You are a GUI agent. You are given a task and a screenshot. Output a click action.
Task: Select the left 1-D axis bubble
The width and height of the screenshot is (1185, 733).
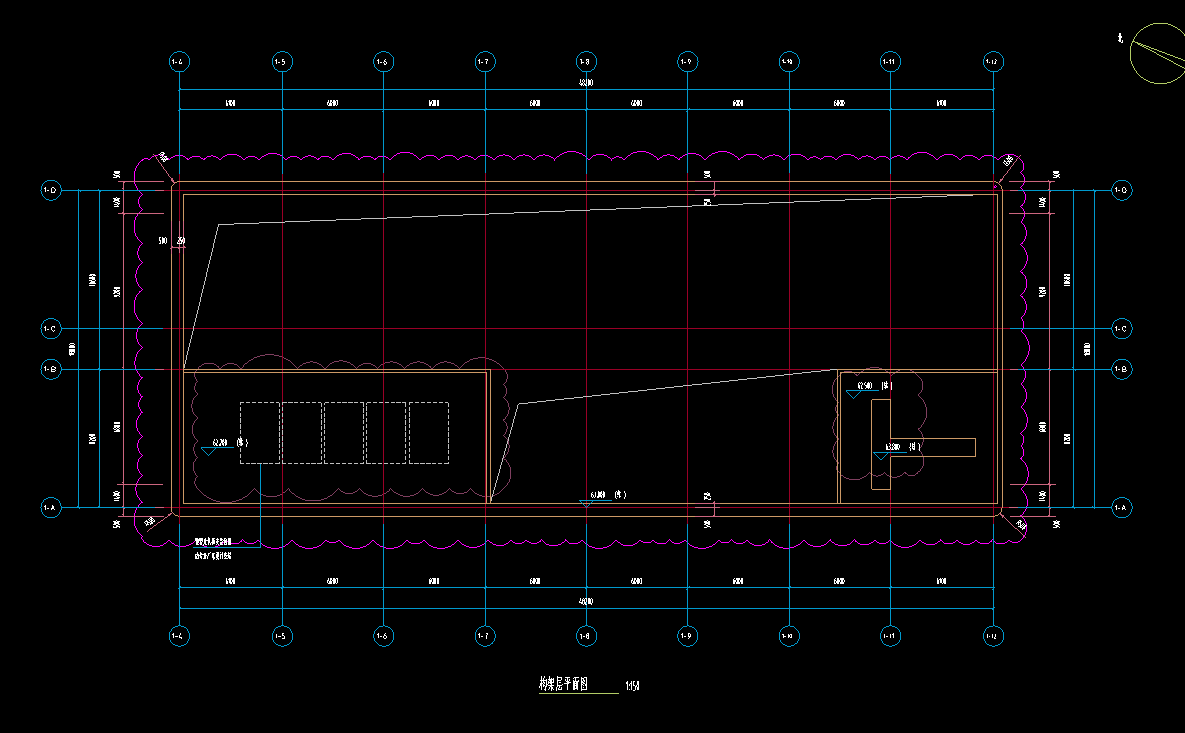pyautogui.click(x=49, y=189)
